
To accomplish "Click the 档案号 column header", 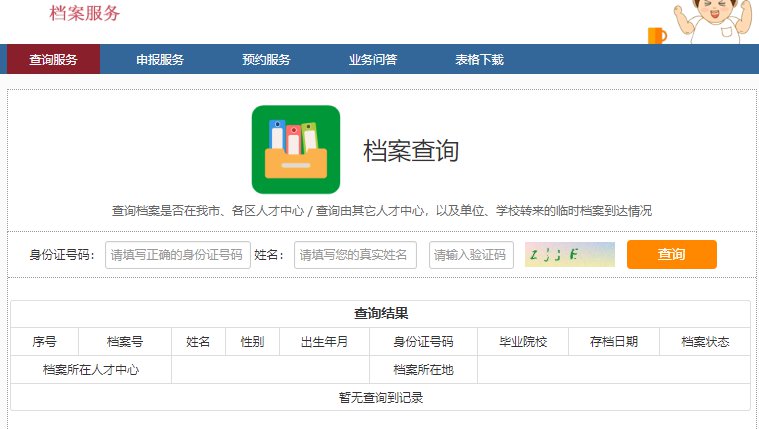I will coord(125,342).
